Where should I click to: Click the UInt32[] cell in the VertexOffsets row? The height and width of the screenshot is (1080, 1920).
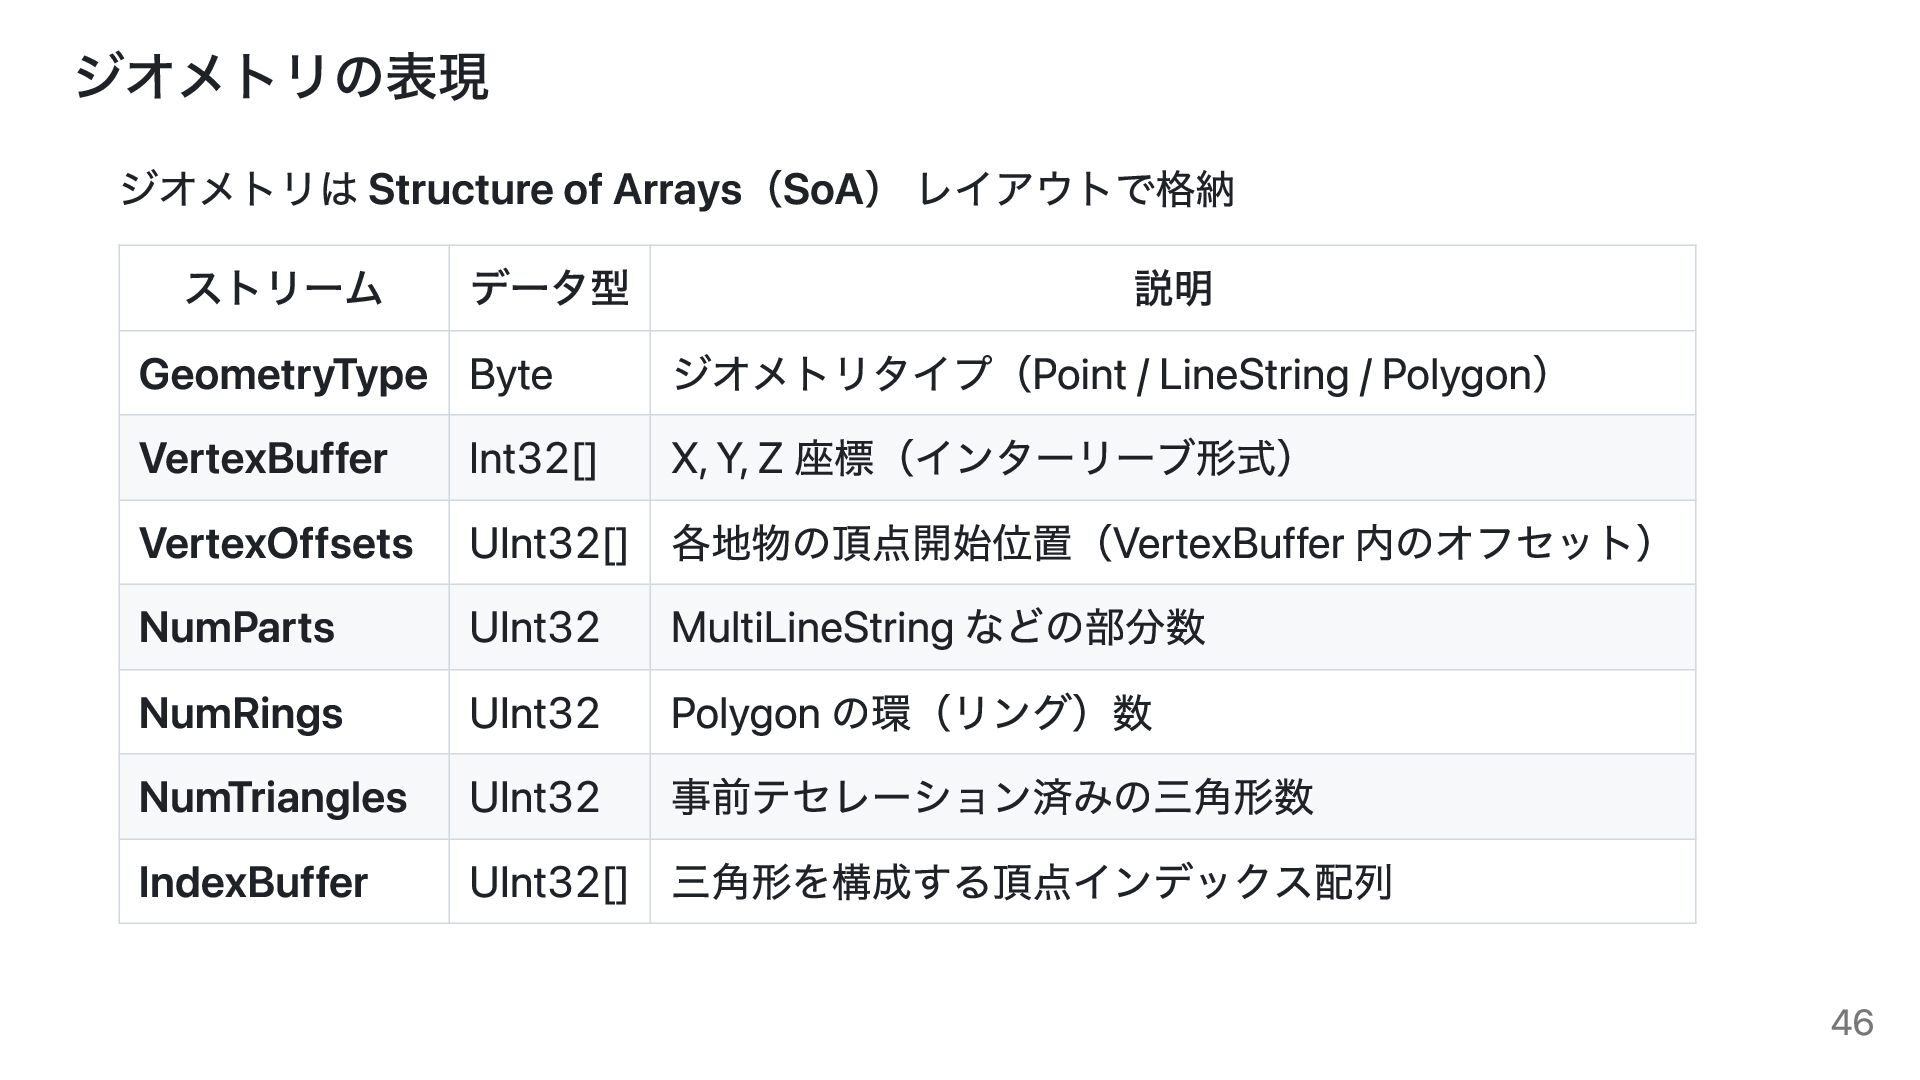click(x=548, y=544)
